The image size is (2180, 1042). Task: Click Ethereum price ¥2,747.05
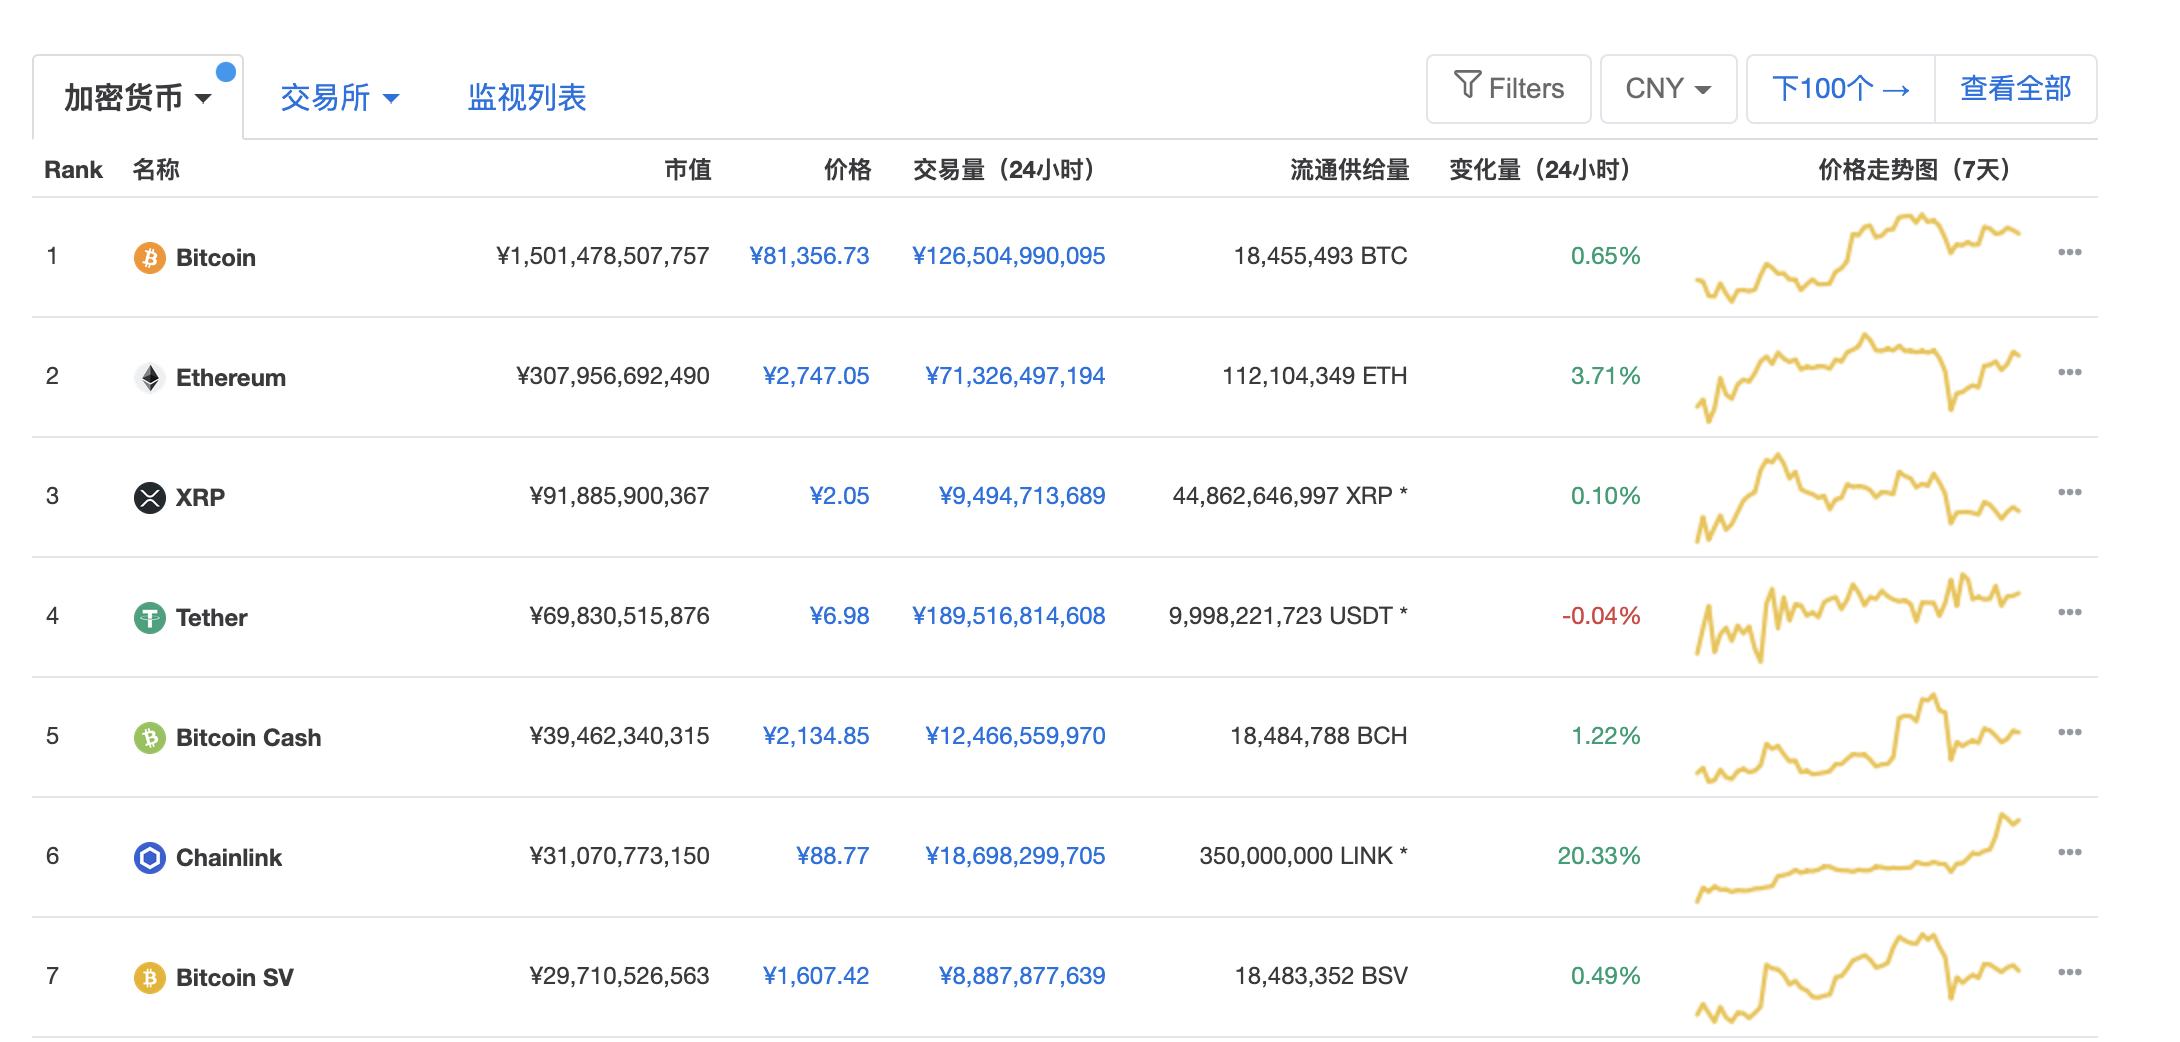pyautogui.click(x=816, y=376)
